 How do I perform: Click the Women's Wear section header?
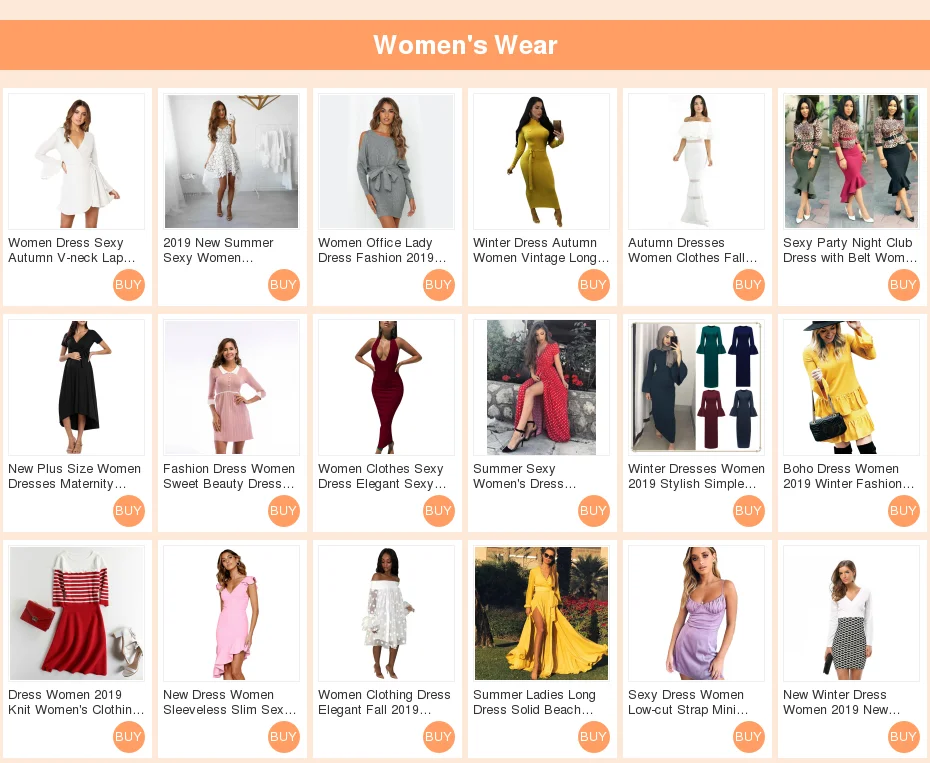tap(465, 45)
